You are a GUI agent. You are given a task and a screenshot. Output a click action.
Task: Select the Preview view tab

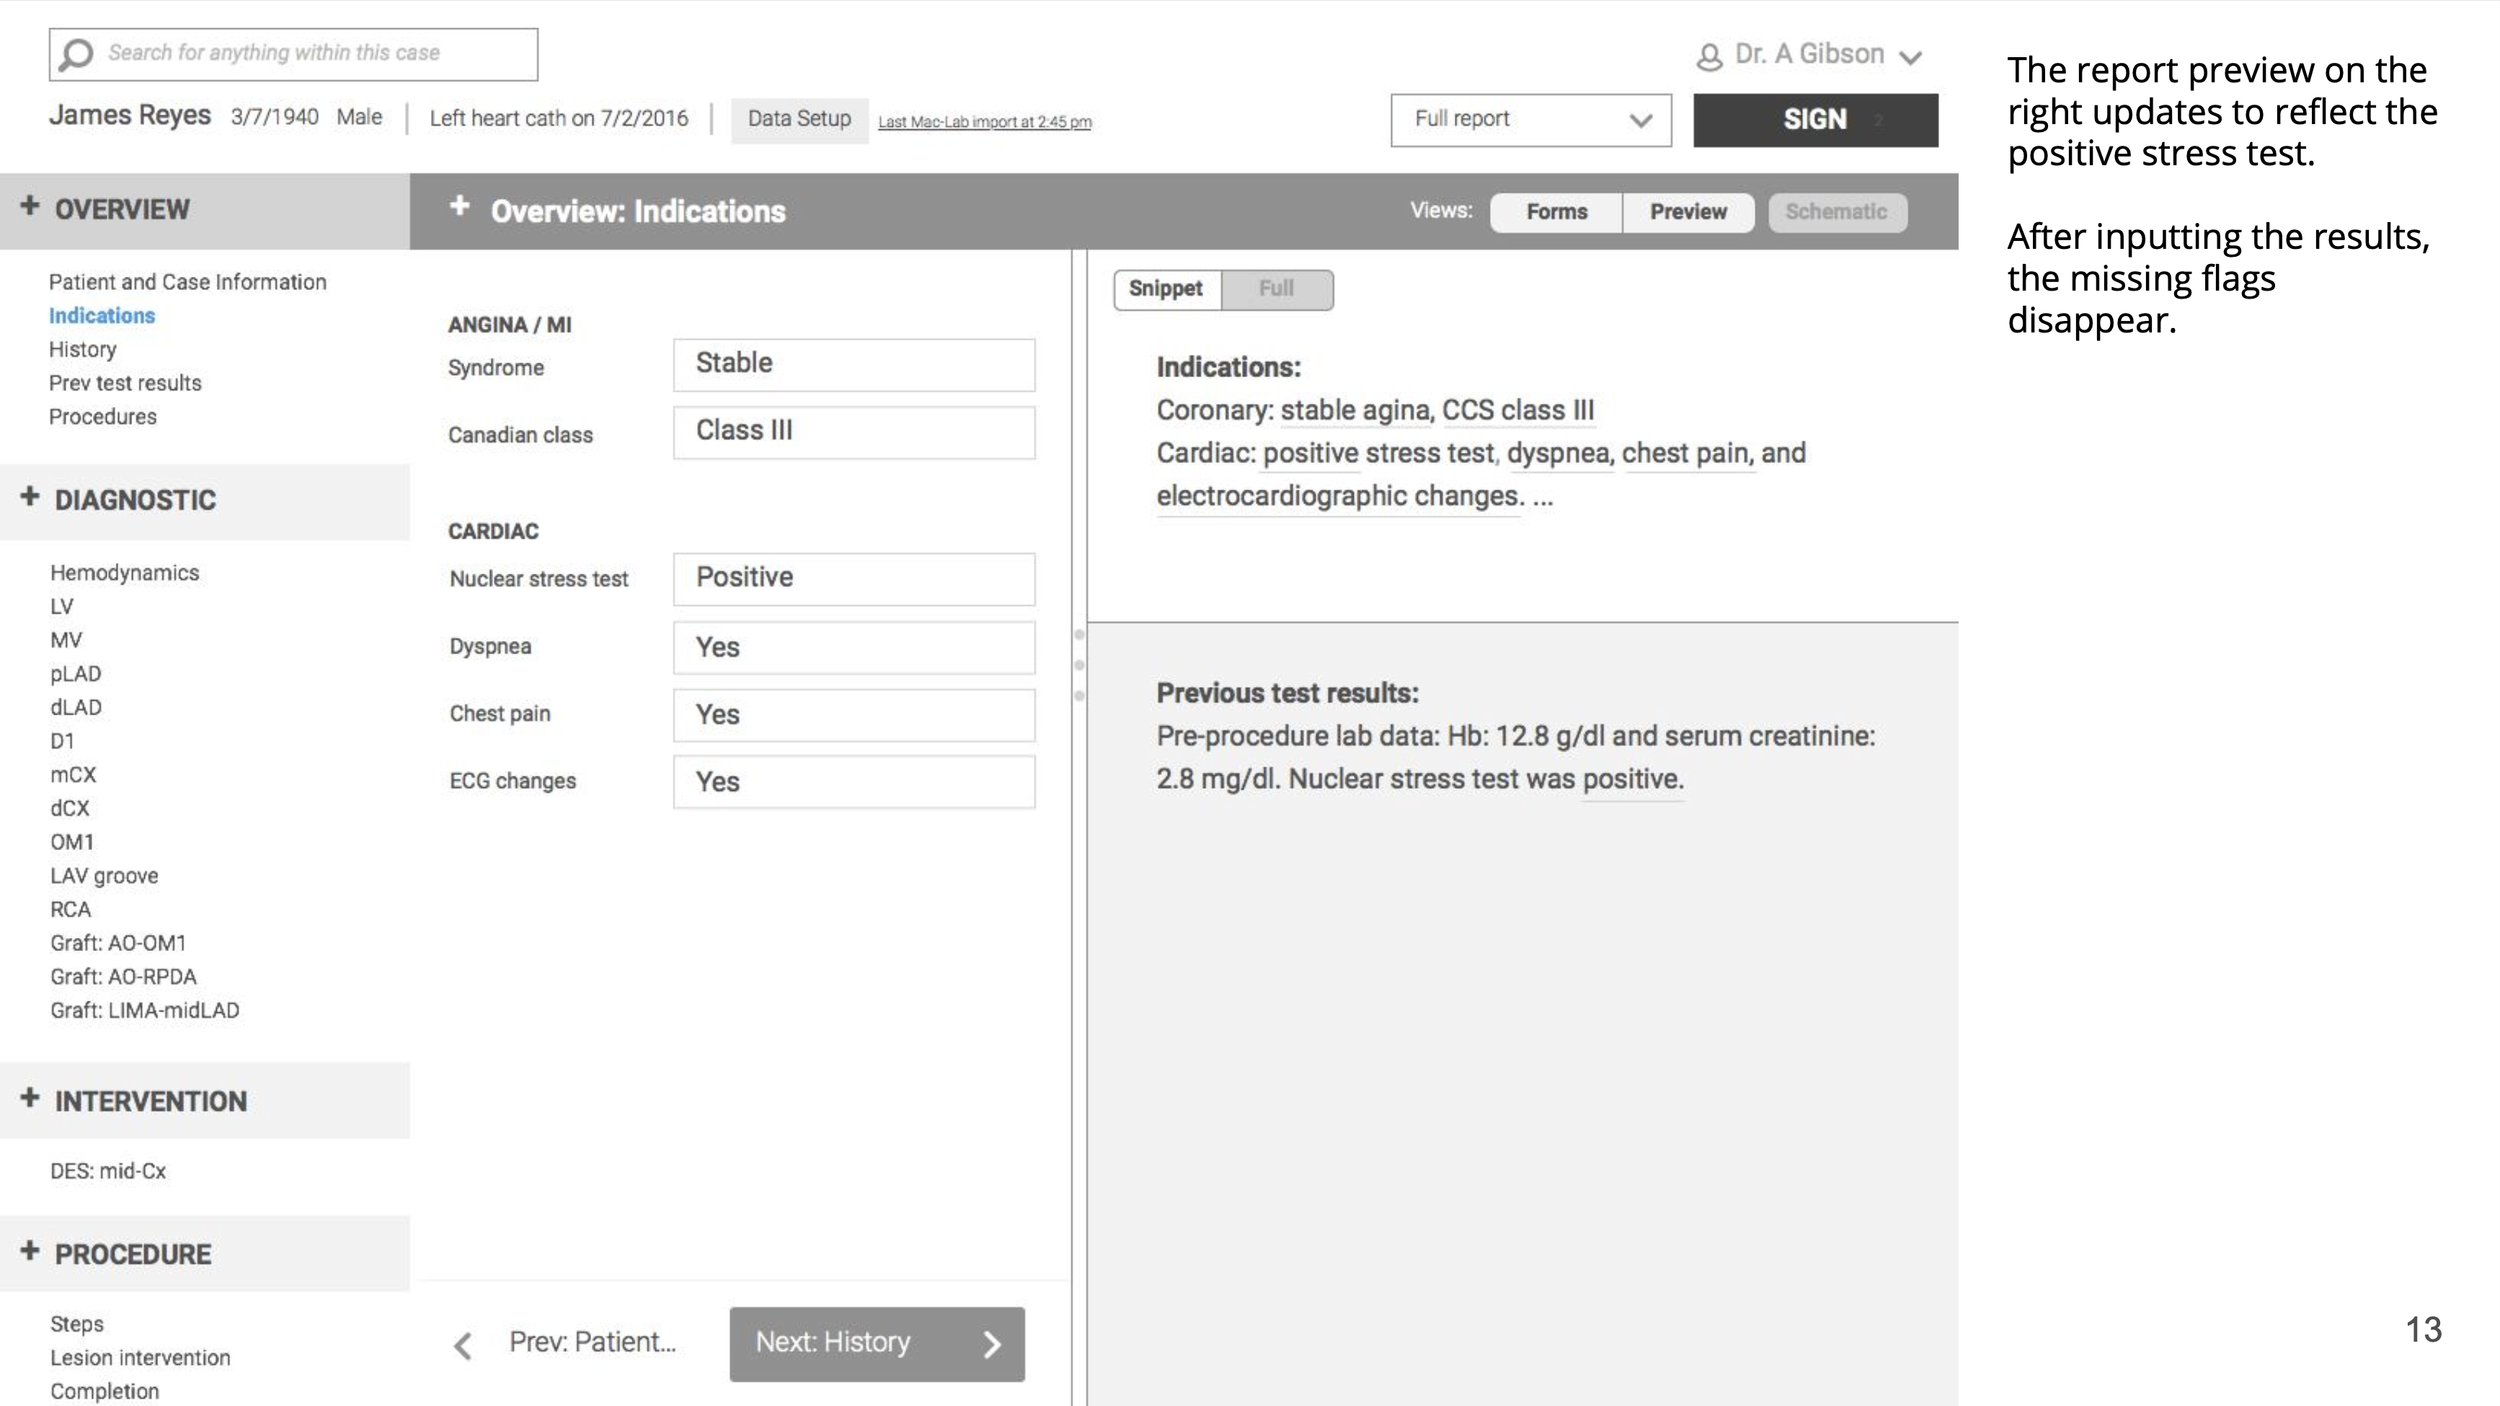[1687, 212]
